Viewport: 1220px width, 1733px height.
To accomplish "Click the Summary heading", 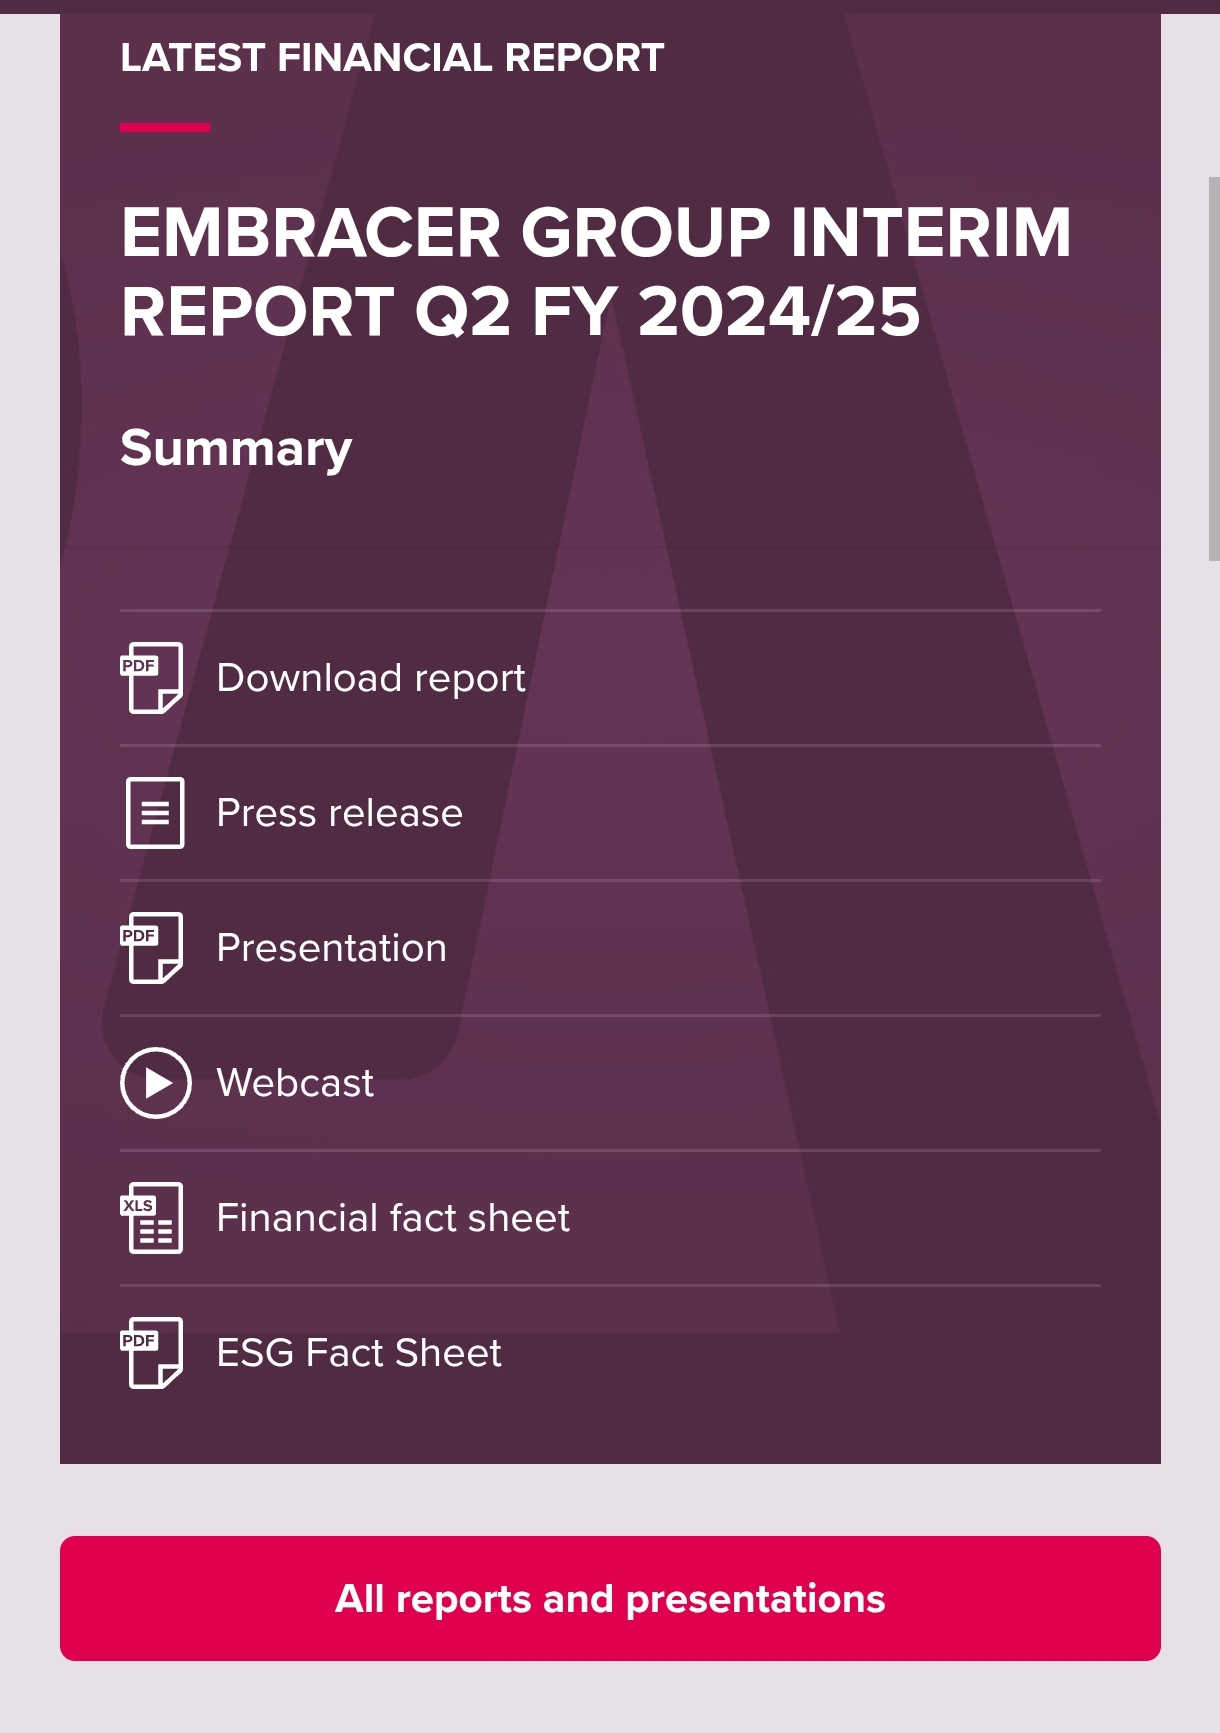I will tap(236, 449).
